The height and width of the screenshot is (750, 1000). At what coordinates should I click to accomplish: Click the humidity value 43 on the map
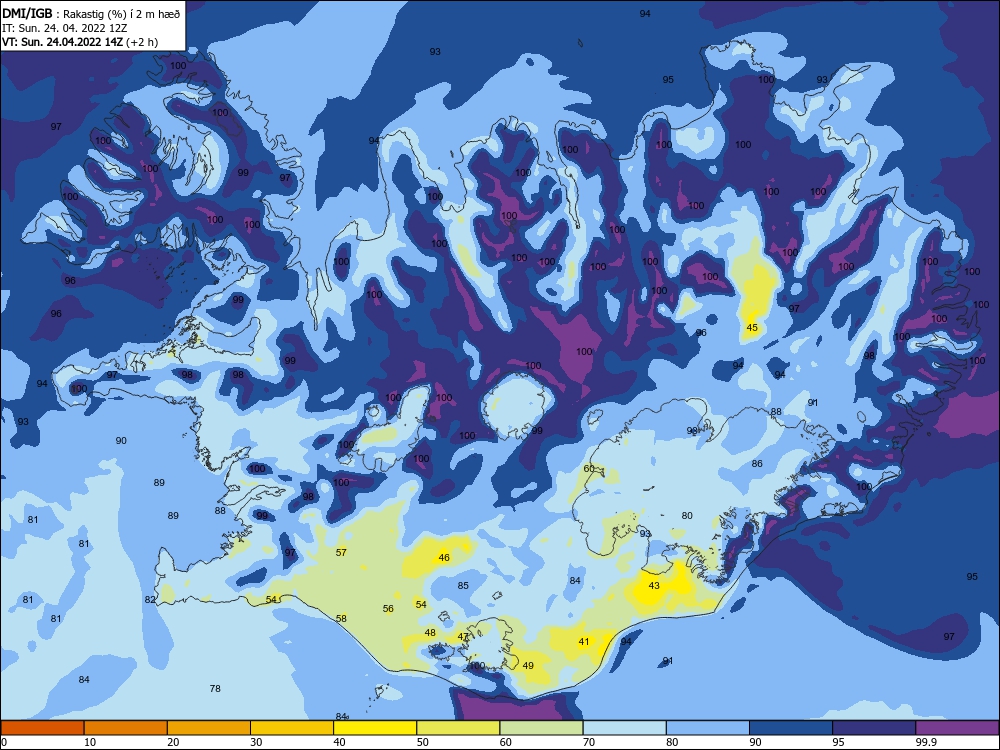pos(654,585)
